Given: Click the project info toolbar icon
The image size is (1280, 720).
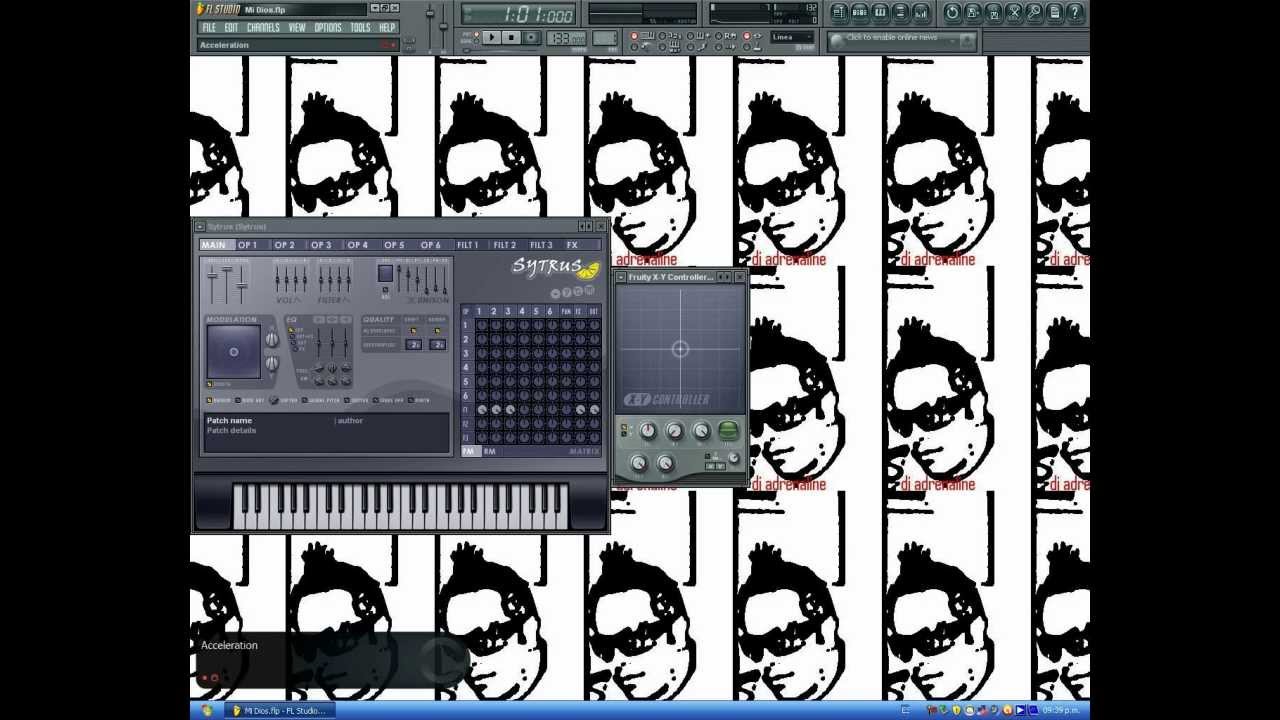Looking at the screenshot, I should click(1054, 13).
